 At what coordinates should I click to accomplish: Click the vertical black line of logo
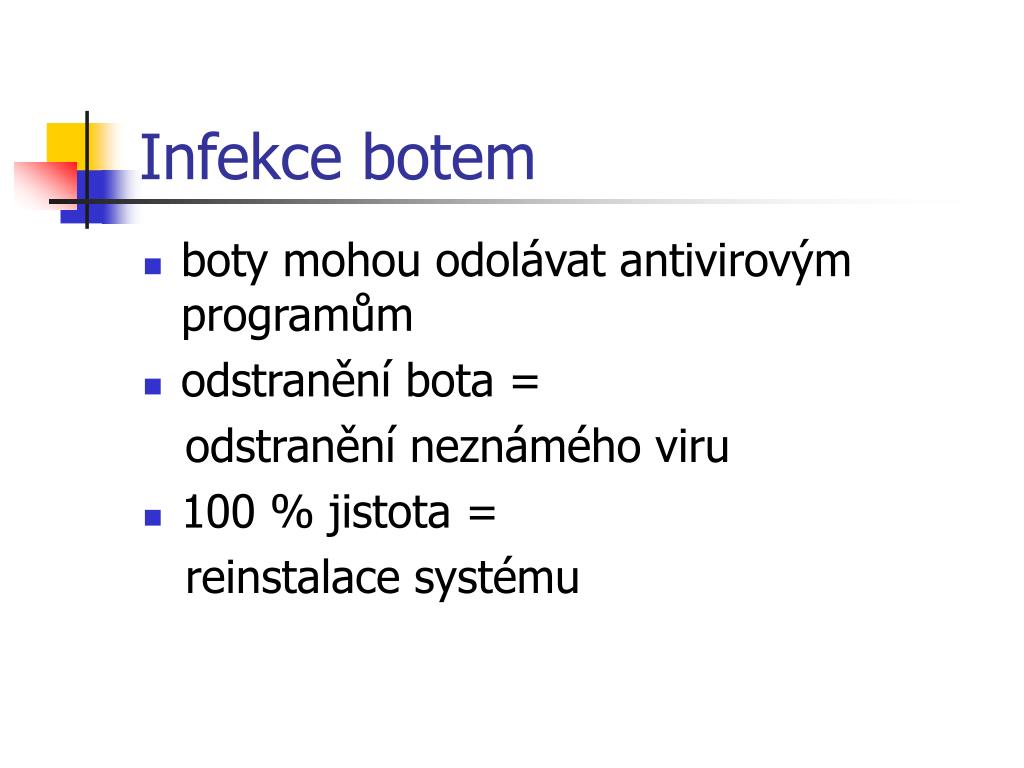click(x=87, y=170)
